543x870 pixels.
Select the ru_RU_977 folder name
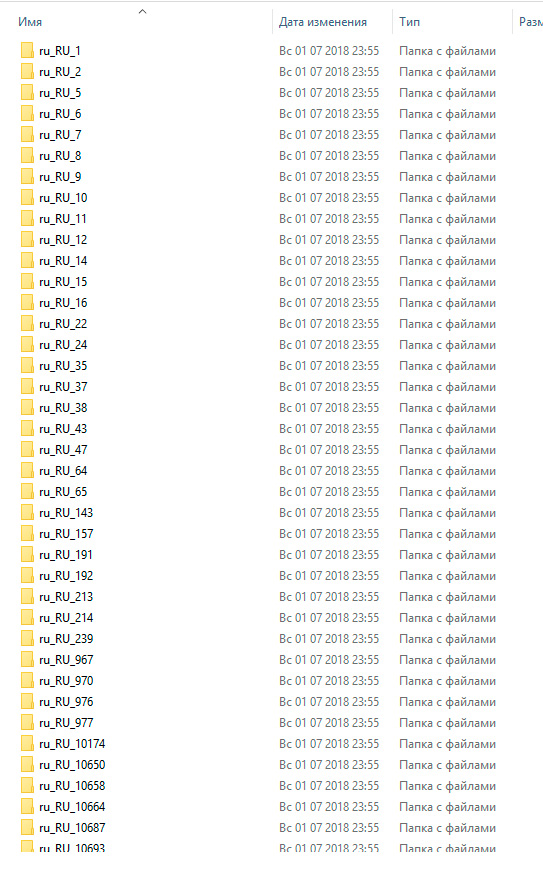(66, 723)
